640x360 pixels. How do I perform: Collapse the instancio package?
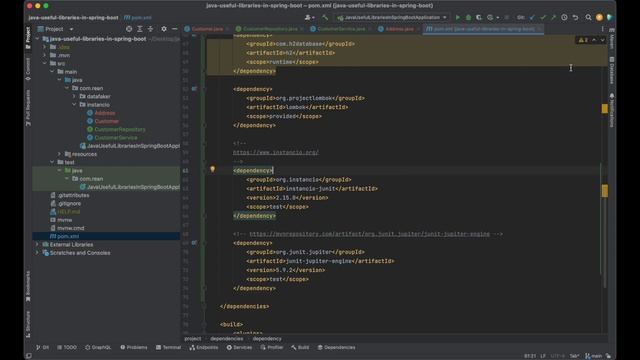point(74,104)
